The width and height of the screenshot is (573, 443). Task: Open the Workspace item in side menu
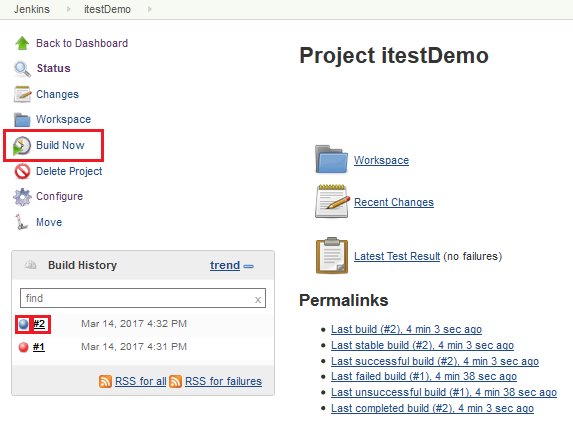point(63,119)
